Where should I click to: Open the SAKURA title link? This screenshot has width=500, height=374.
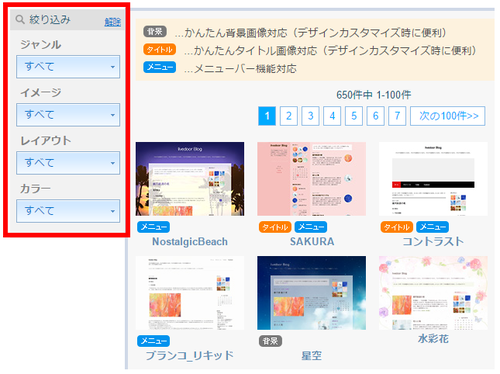(x=312, y=242)
